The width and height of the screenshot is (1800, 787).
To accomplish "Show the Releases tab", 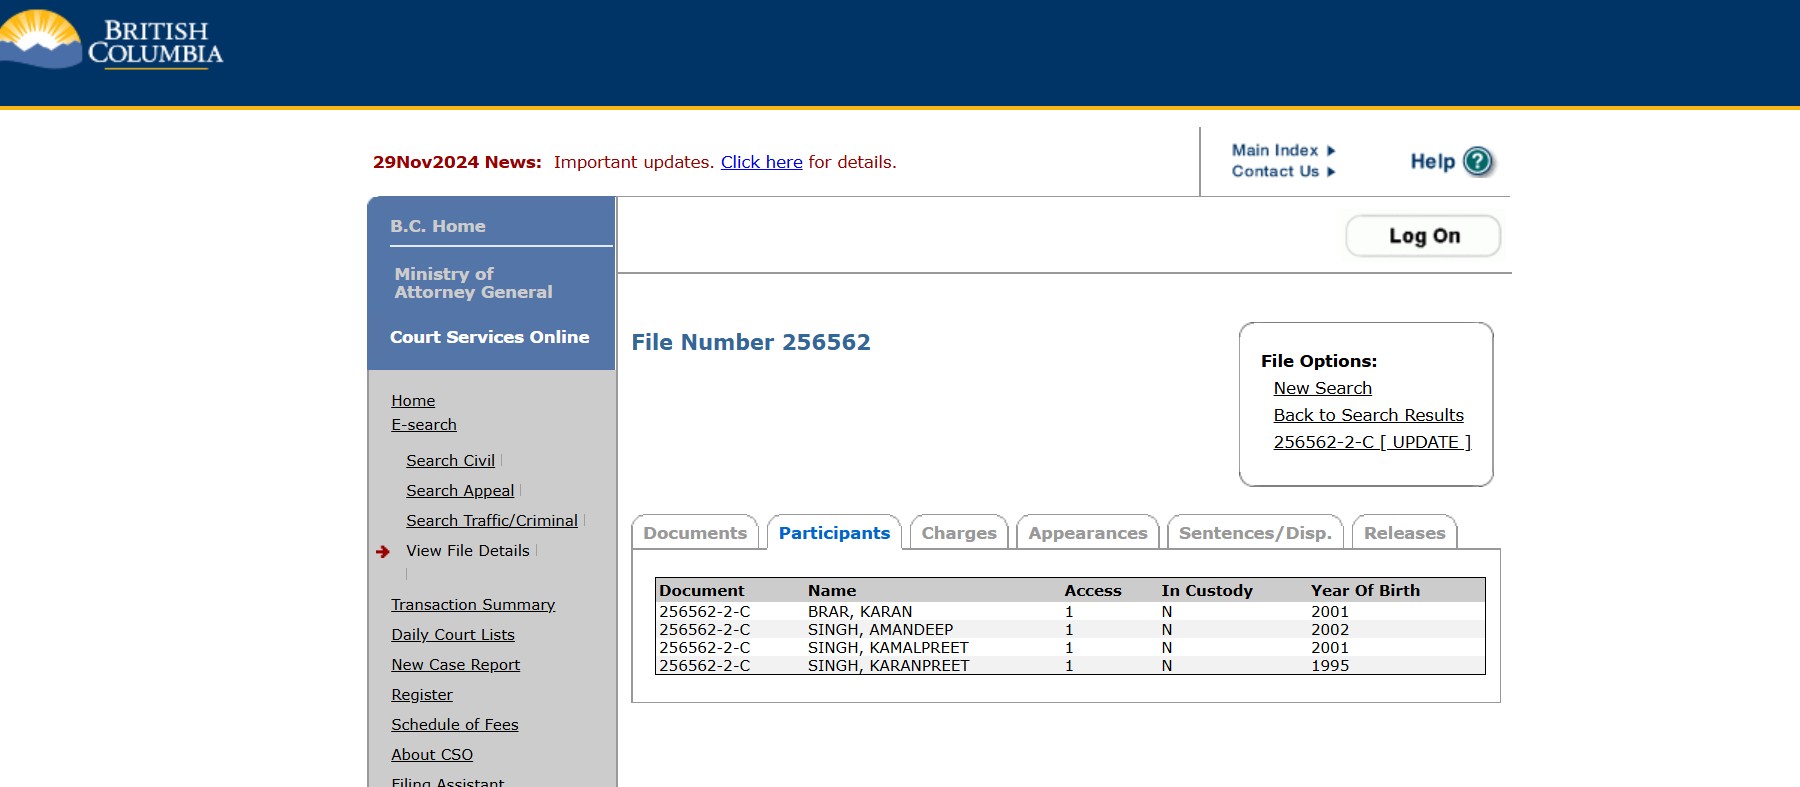I will (1403, 533).
